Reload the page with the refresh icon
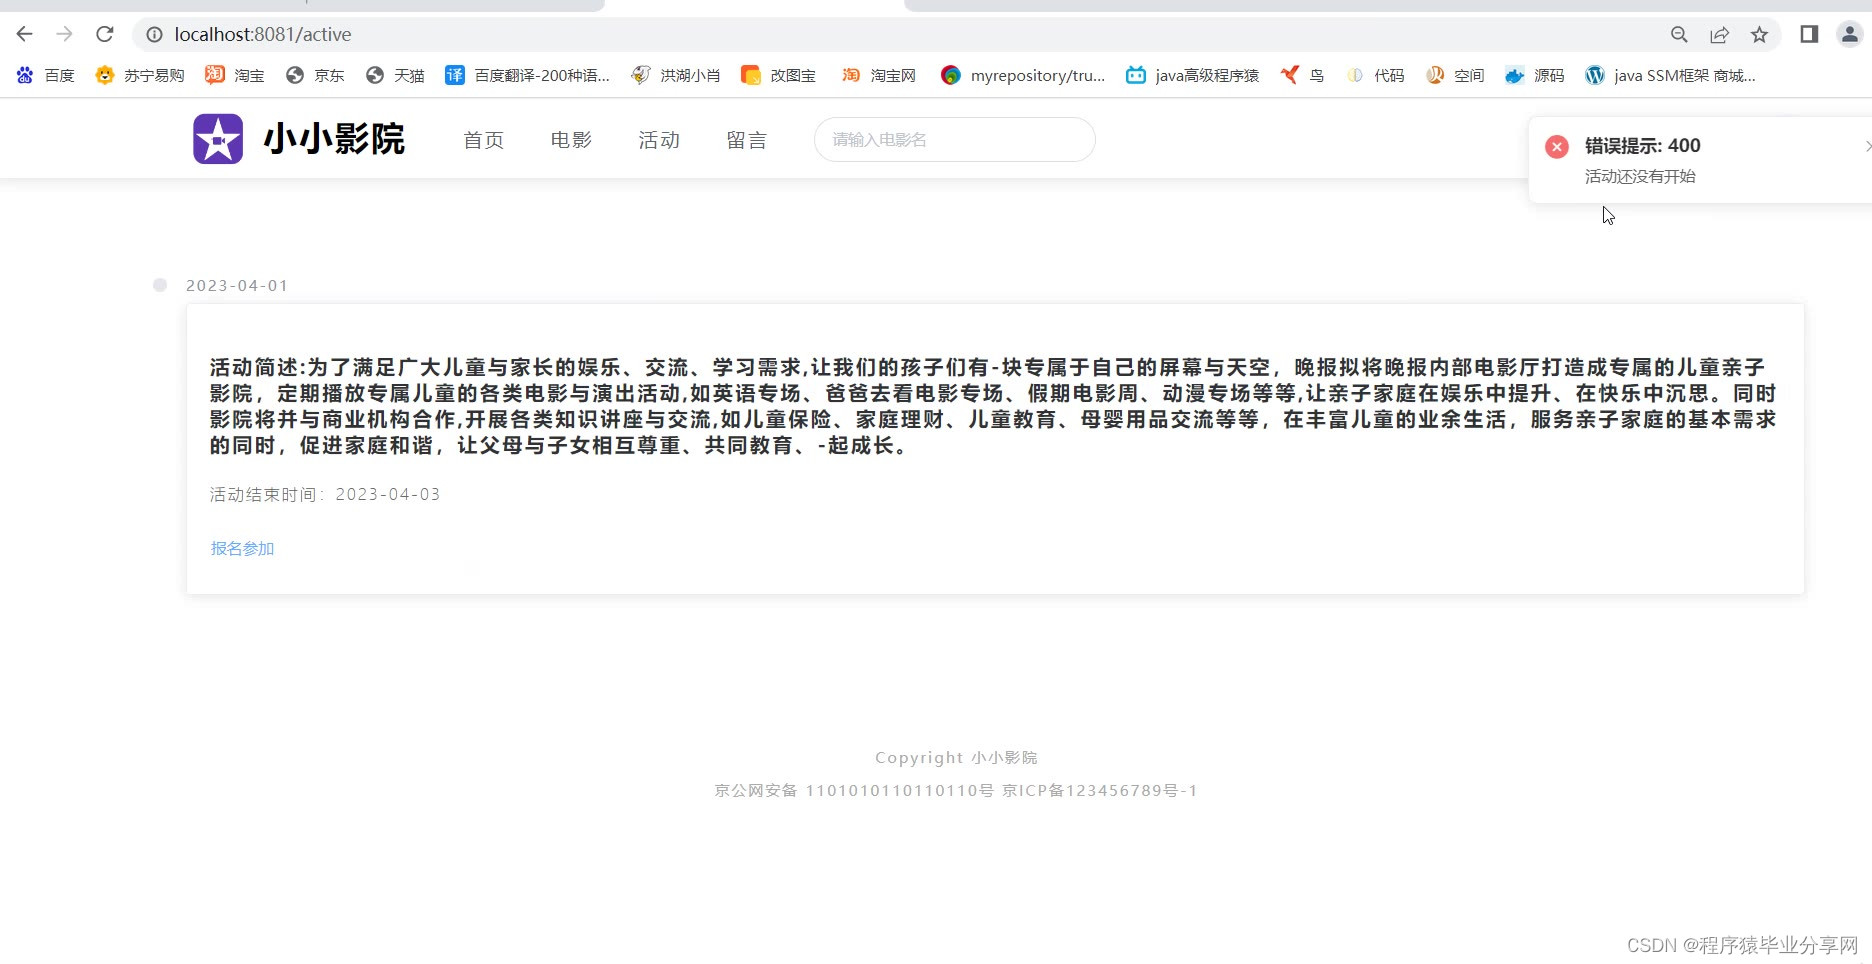 coord(105,34)
